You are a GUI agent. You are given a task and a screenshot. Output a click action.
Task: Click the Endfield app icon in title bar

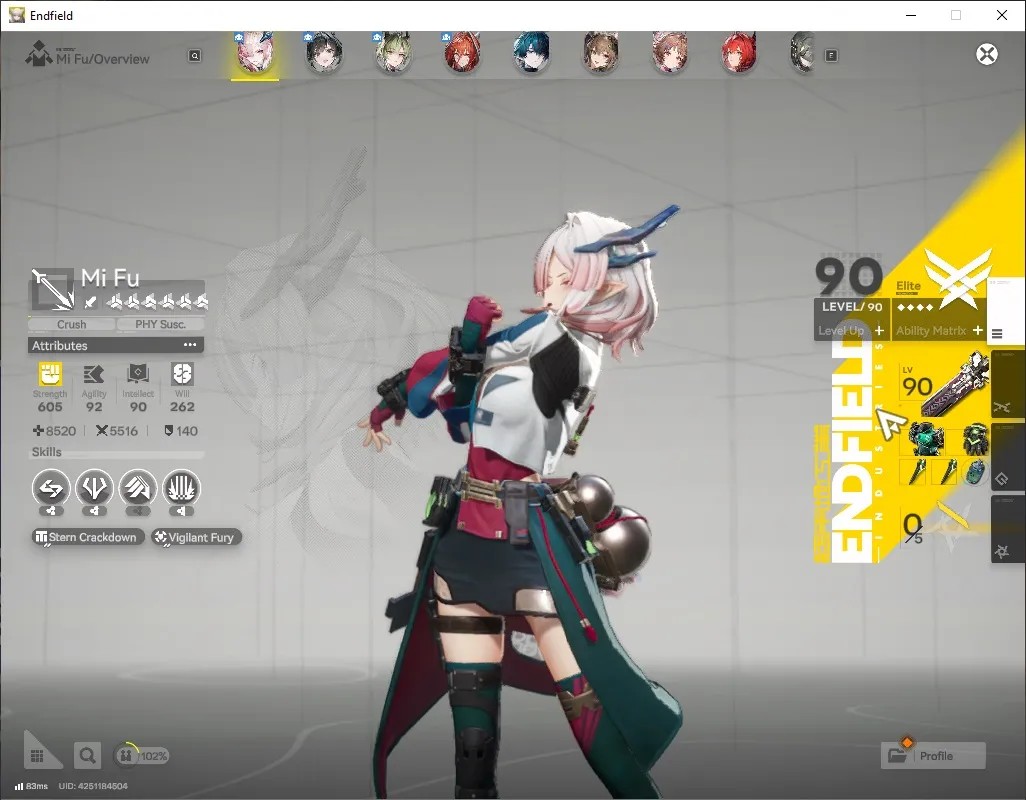(x=16, y=15)
